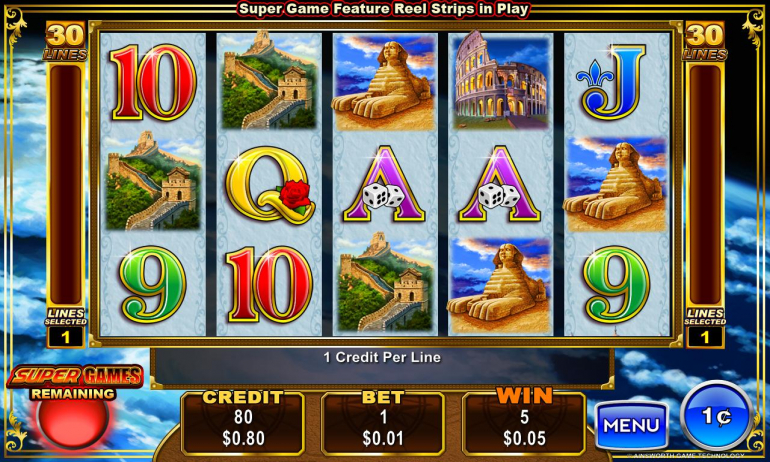Select the golden Q with rose symbol

(x=271, y=185)
